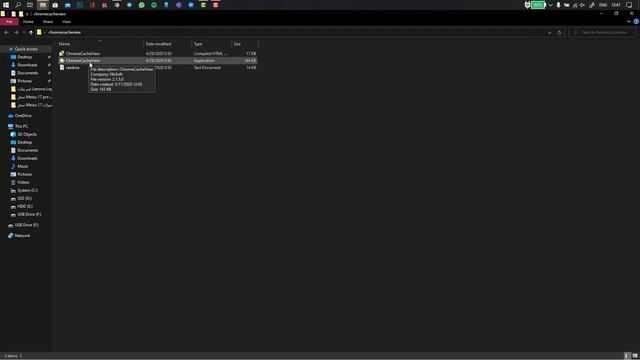Click ENG language indicator in tray

pyautogui.click(x=603, y=5)
